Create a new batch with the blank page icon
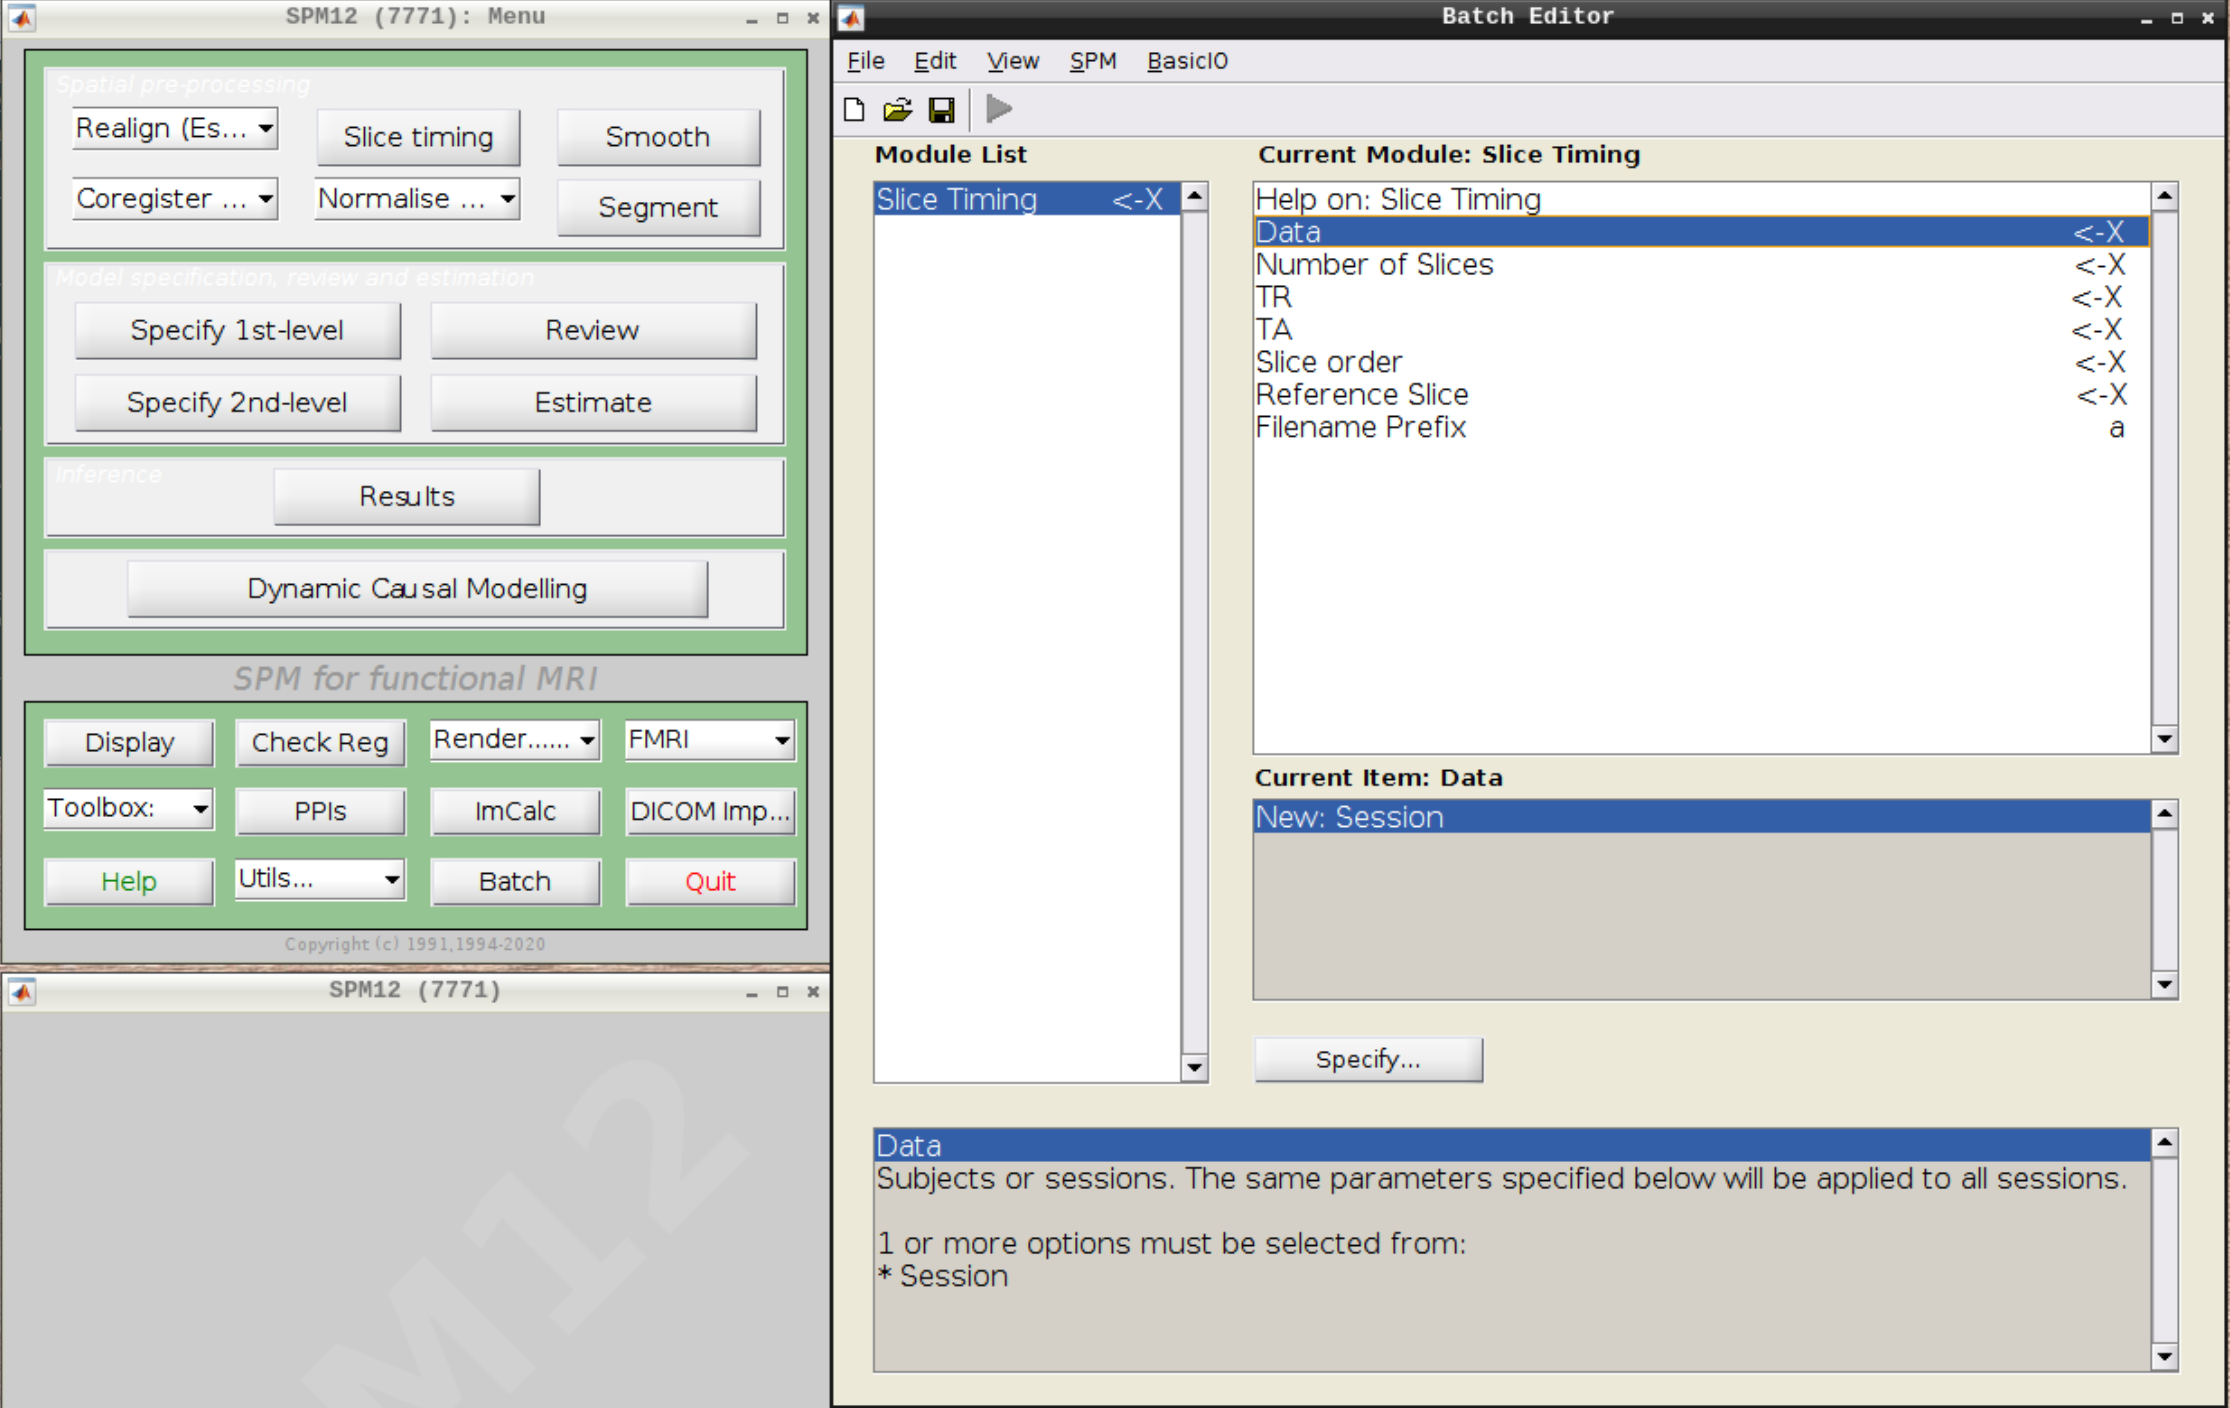 (x=854, y=109)
